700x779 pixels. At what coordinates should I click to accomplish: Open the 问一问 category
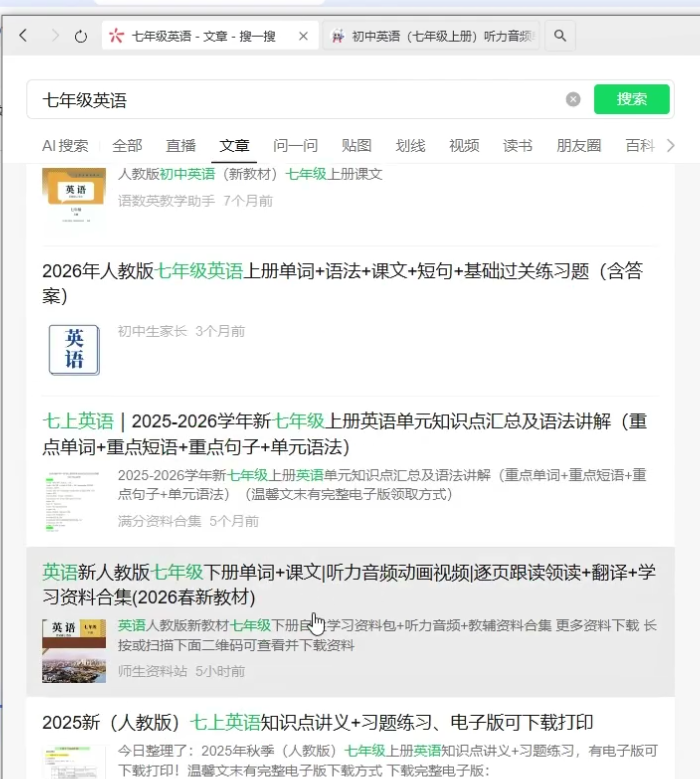(296, 146)
